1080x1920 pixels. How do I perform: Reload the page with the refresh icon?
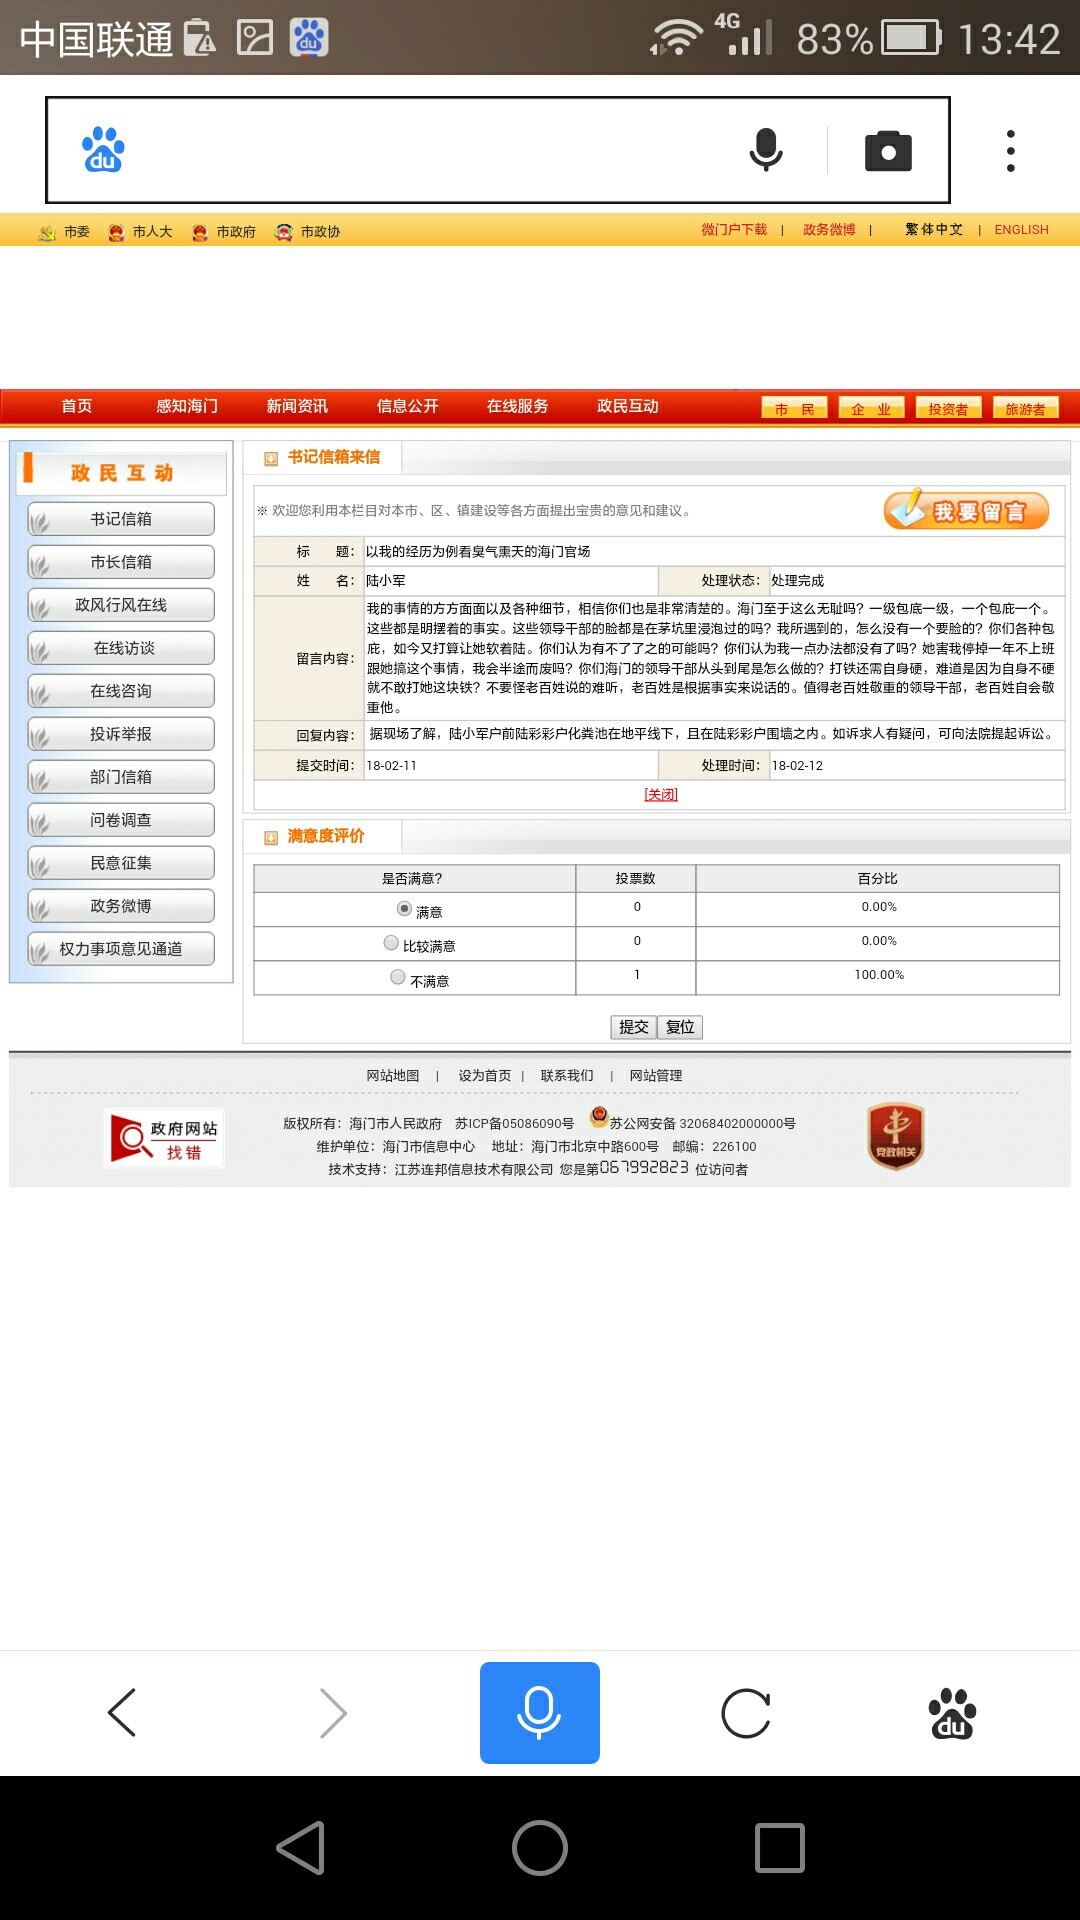click(x=746, y=1713)
